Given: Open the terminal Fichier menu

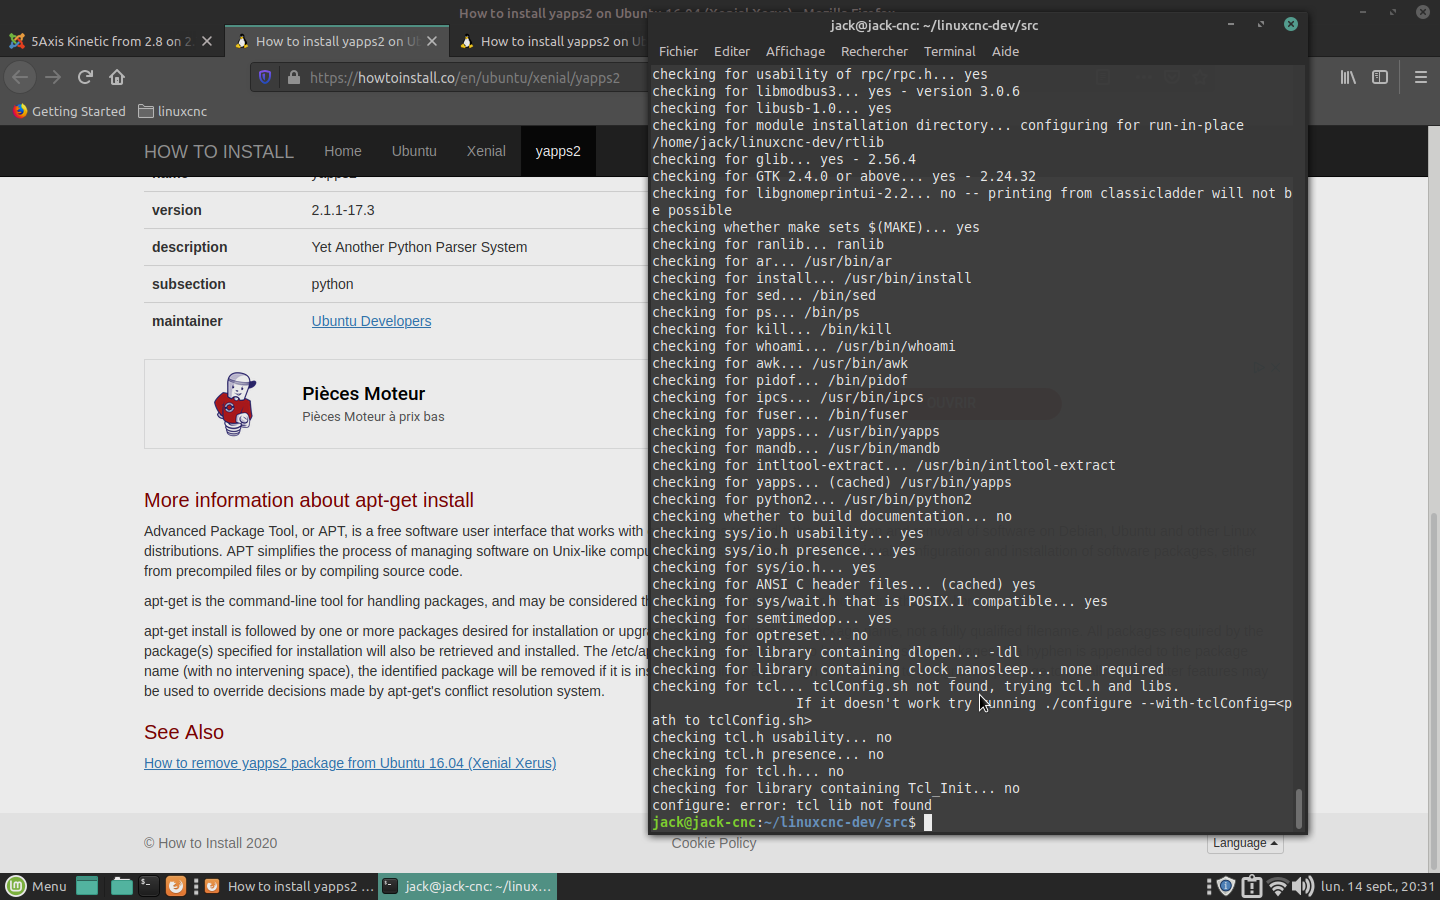Looking at the screenshot, I should coord(678,51).
